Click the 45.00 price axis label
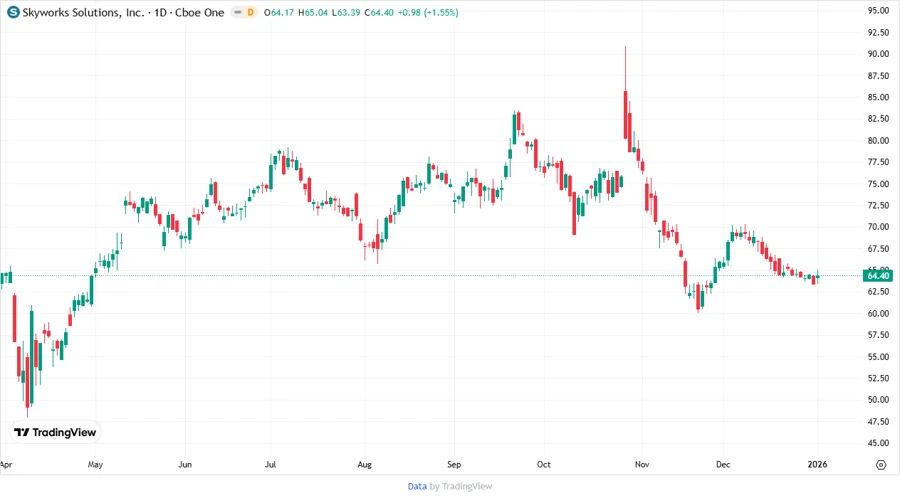 click(878, 443)
